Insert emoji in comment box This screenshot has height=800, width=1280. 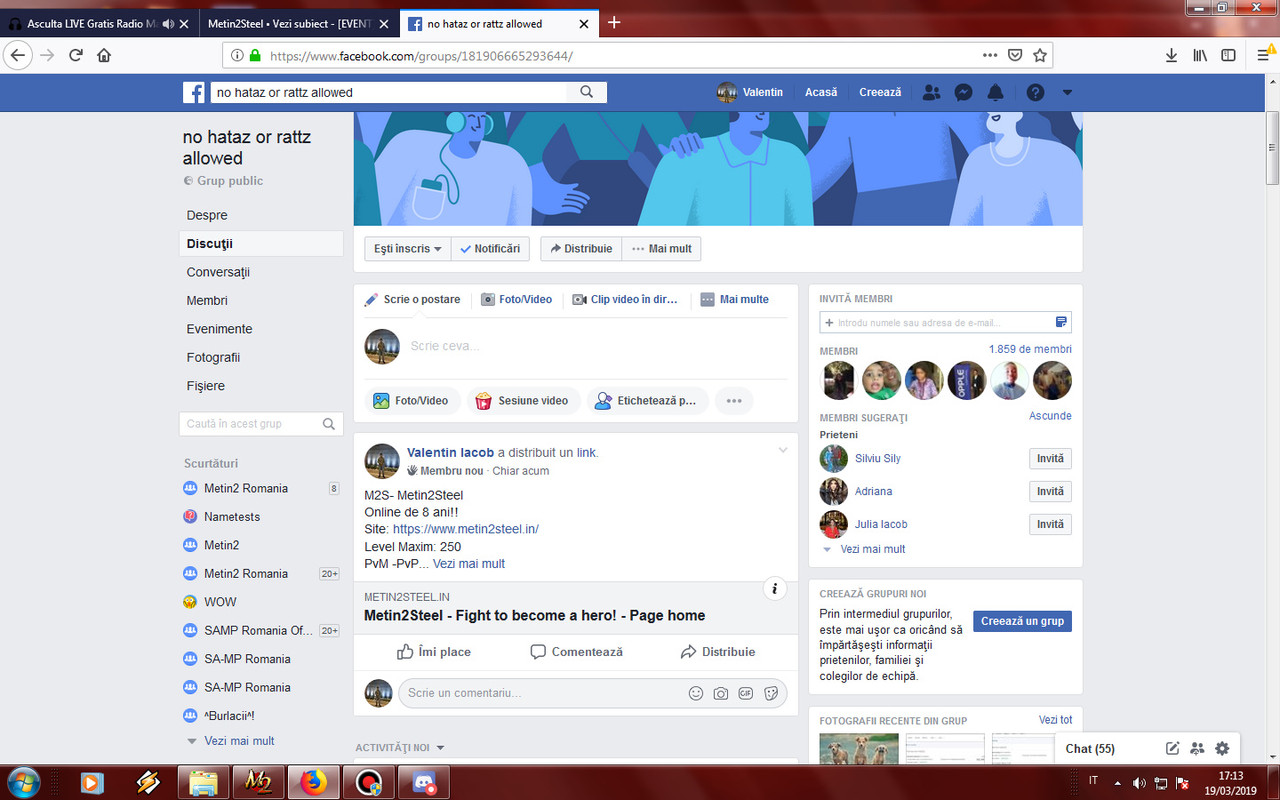point(696,693)
